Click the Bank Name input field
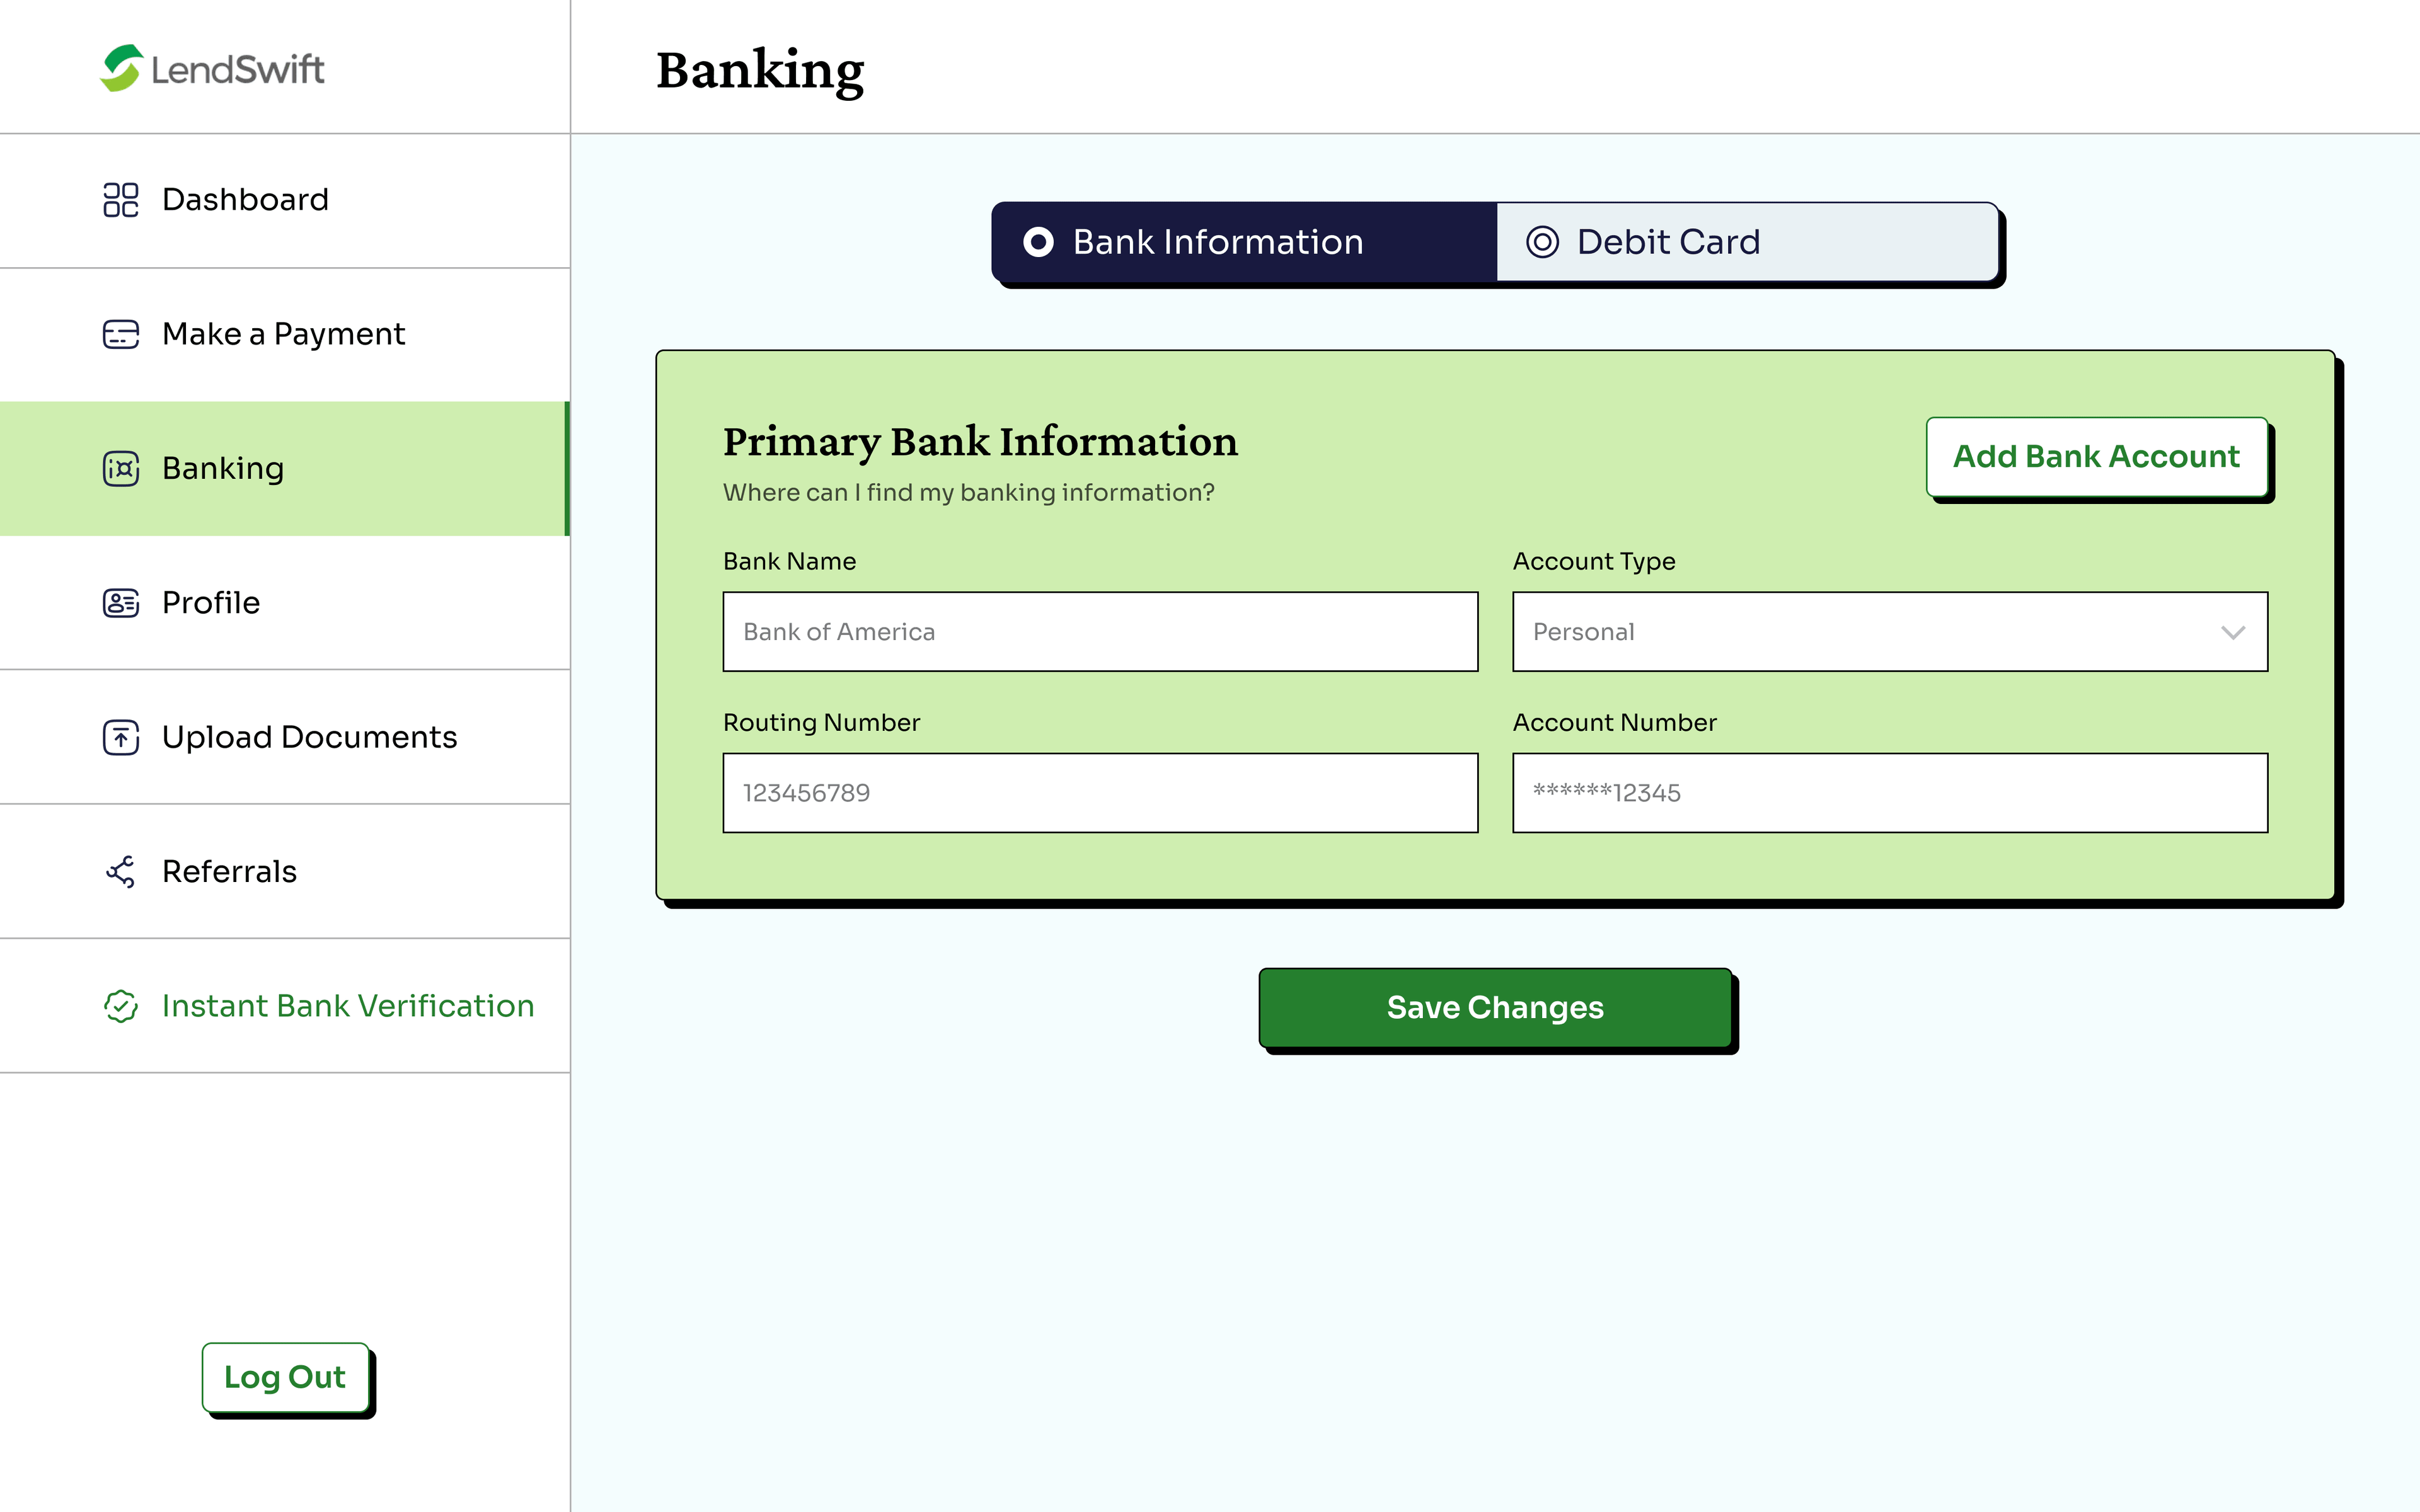This screenshot has height=1512, width=2420. coord(1100,632)
